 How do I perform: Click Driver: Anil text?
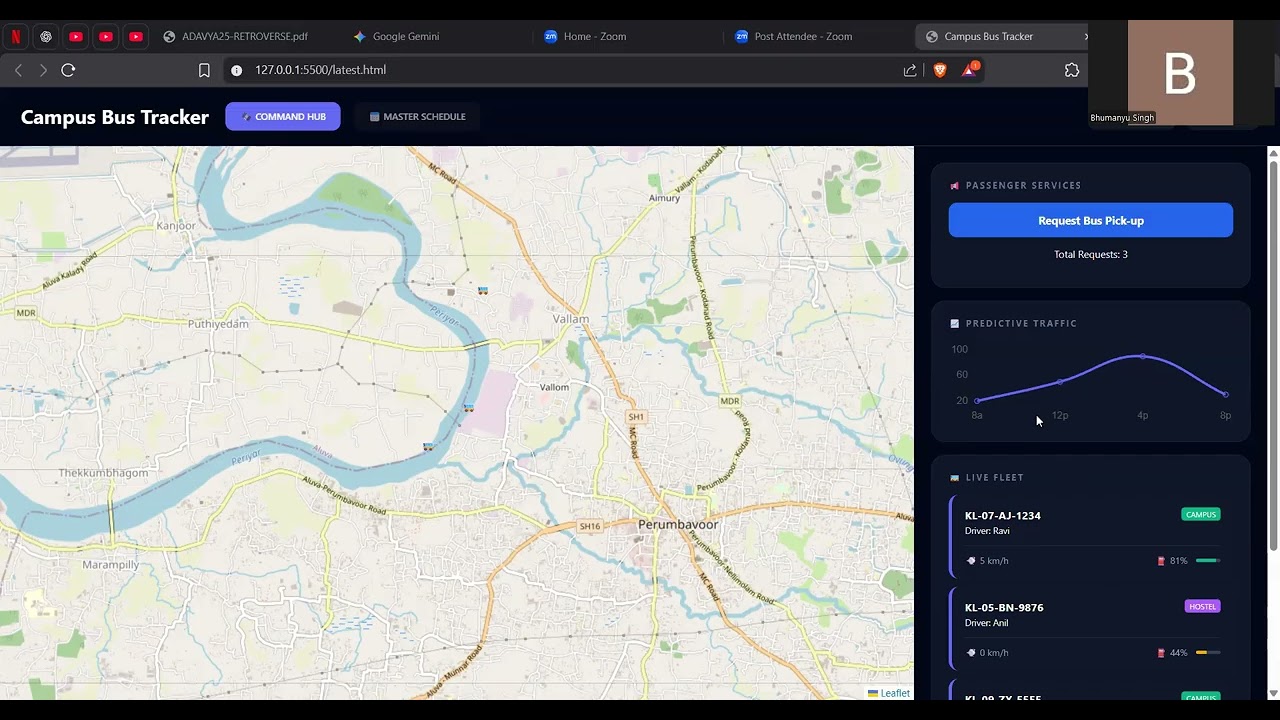[x=986, y=623]
